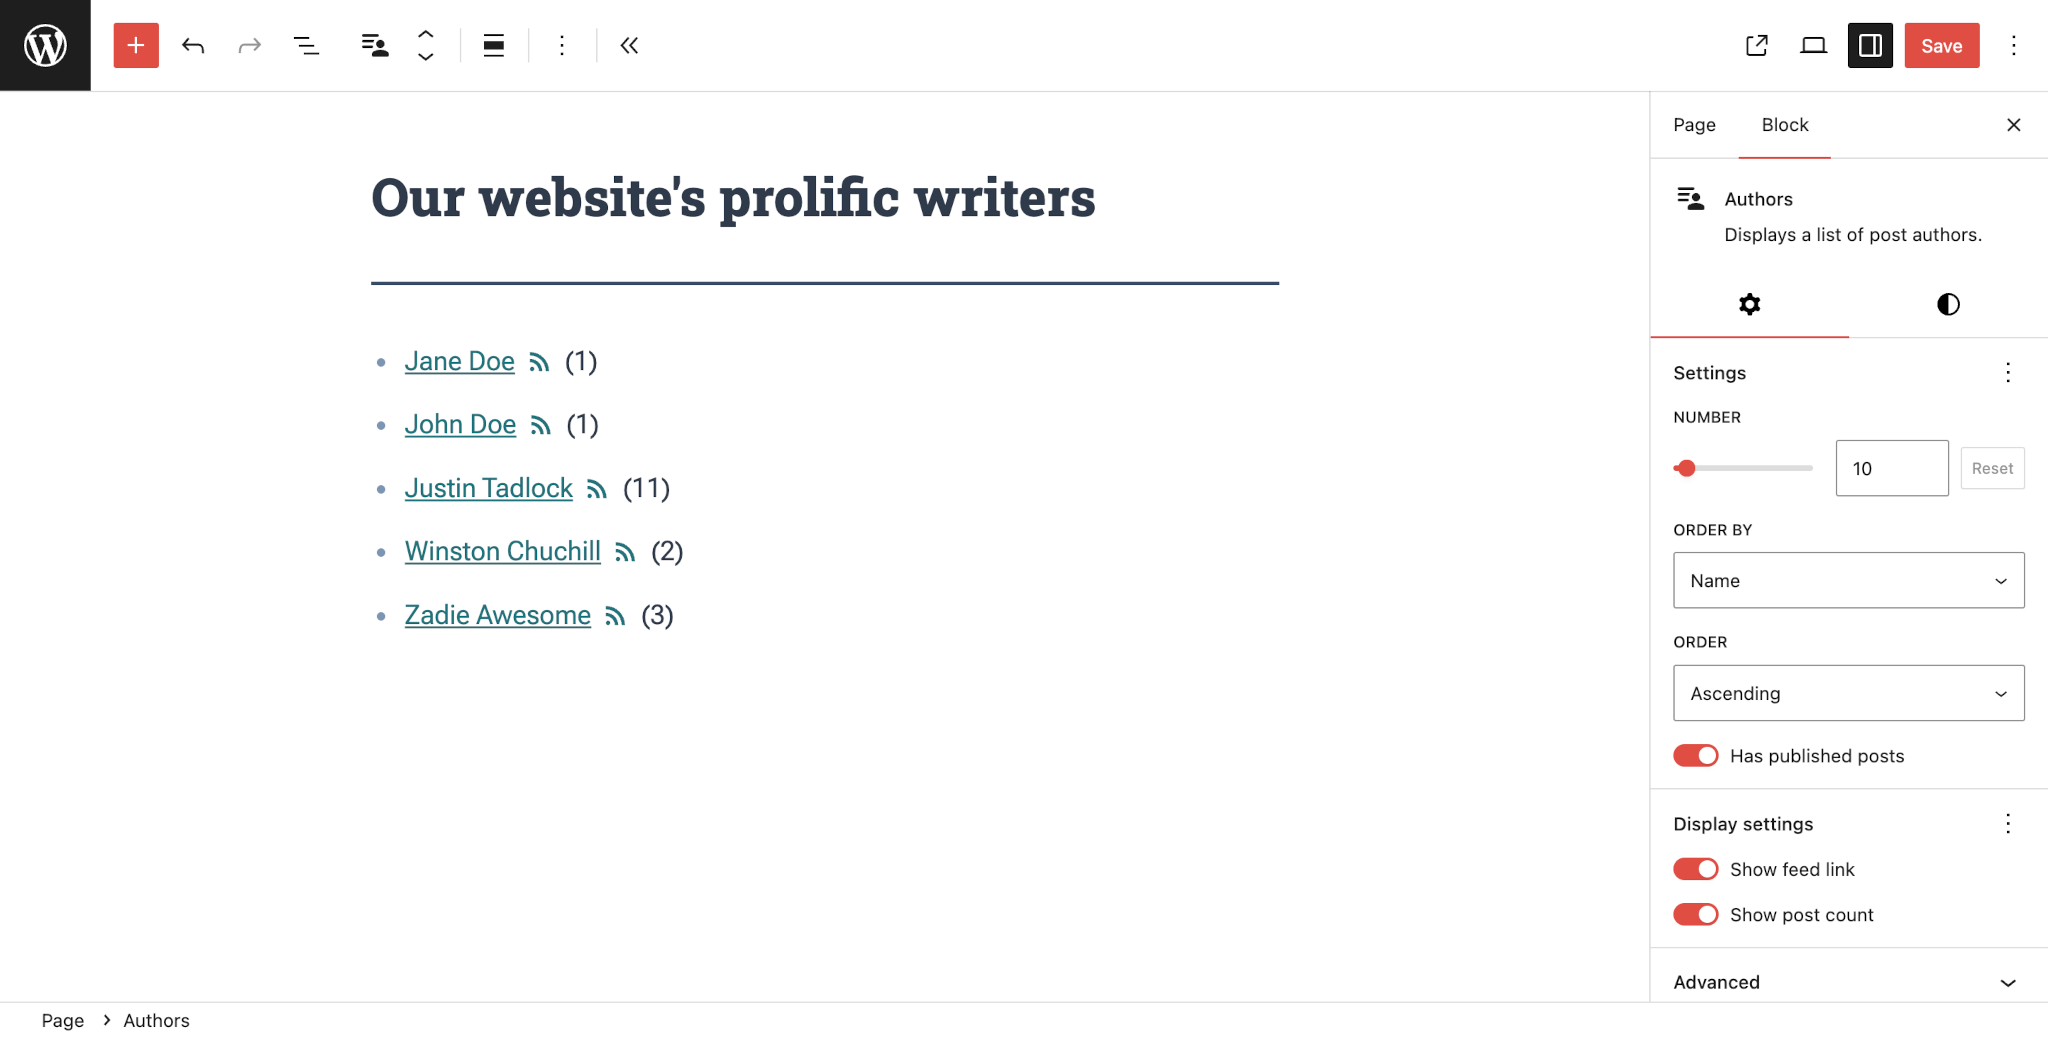Click the align icon in the toolbar
Screen dimensions: 2048x1037
pyautogui.click(x=493, y=45)
